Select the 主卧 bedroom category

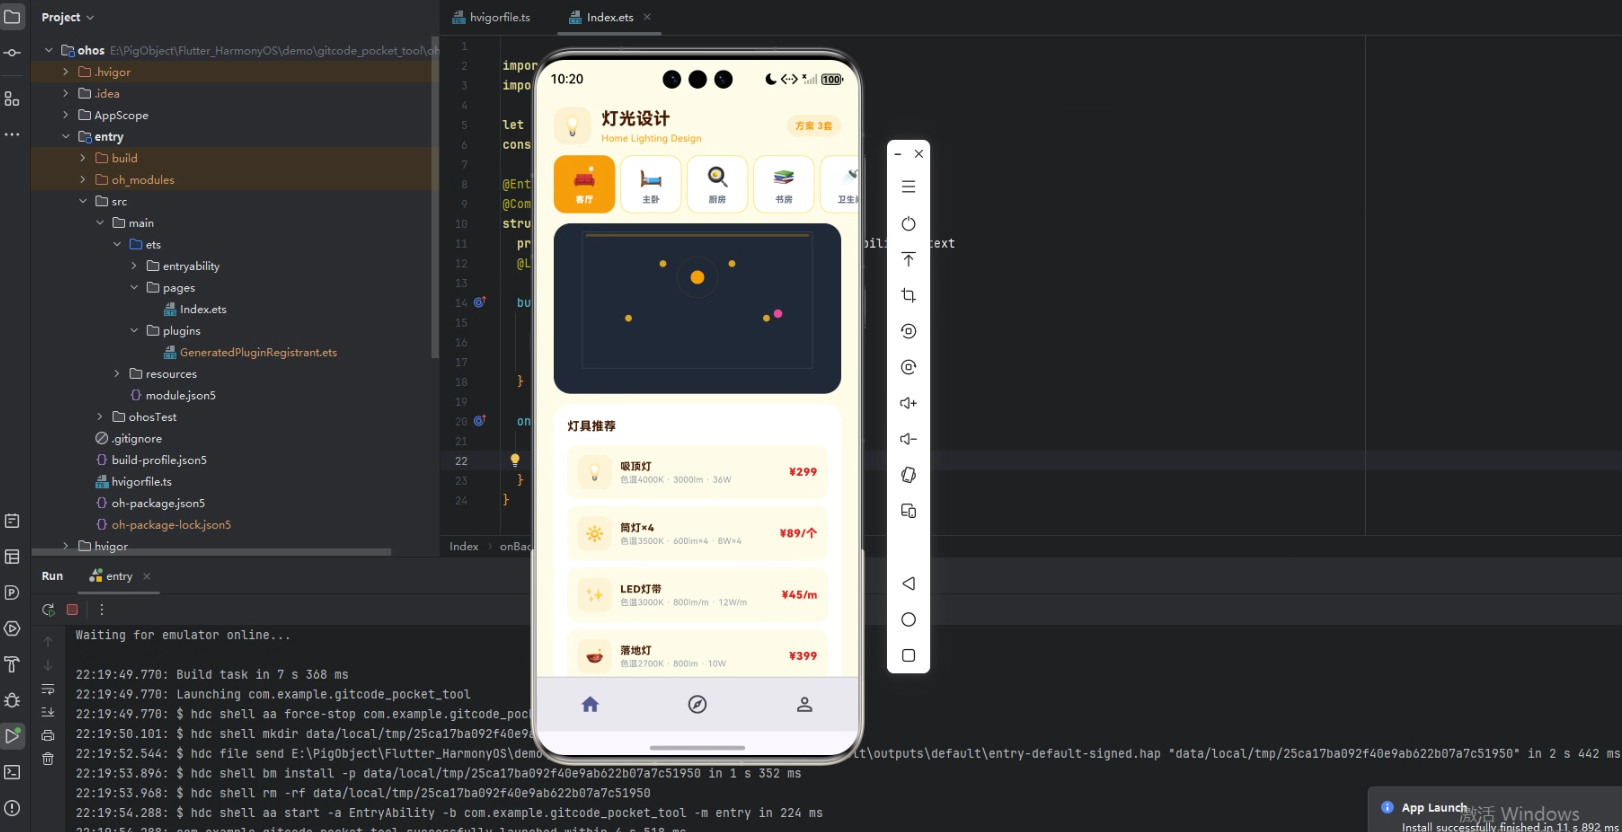(x=651, y=184)
